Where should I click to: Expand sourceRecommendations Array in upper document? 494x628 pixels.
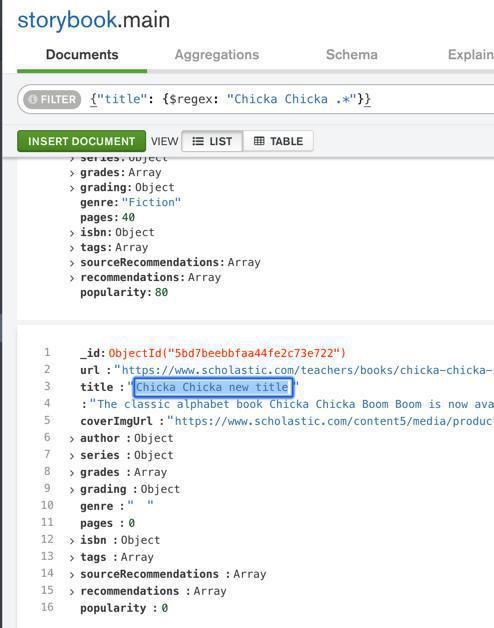click(x=72, y=263)
